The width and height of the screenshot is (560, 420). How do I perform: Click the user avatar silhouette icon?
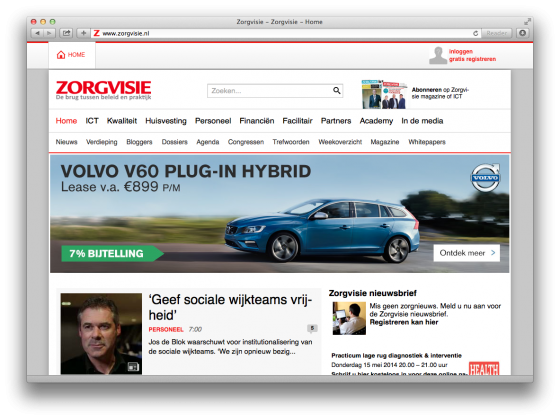tap(438, 55)
